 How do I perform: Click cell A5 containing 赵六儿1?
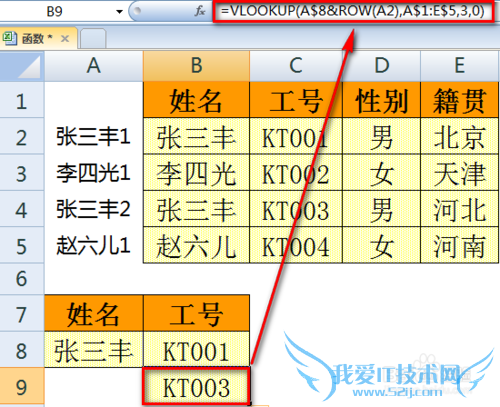[x=94, y=245]
